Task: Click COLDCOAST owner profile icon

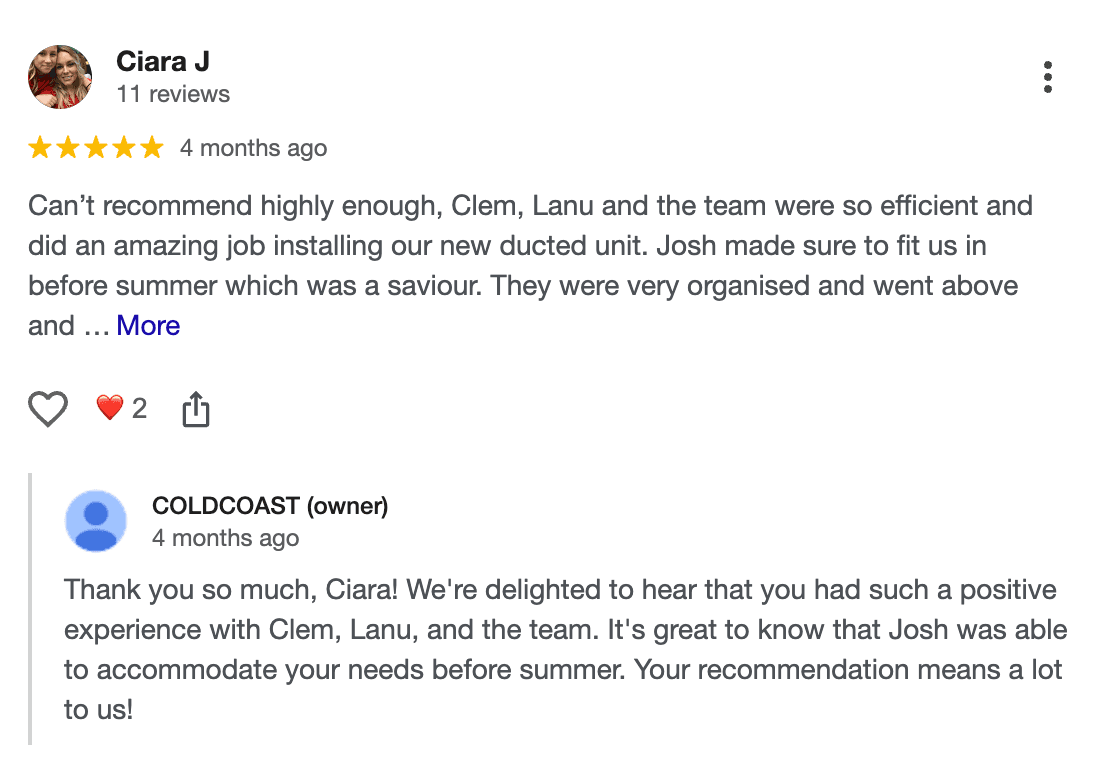Action: click(x=96, y=520)
